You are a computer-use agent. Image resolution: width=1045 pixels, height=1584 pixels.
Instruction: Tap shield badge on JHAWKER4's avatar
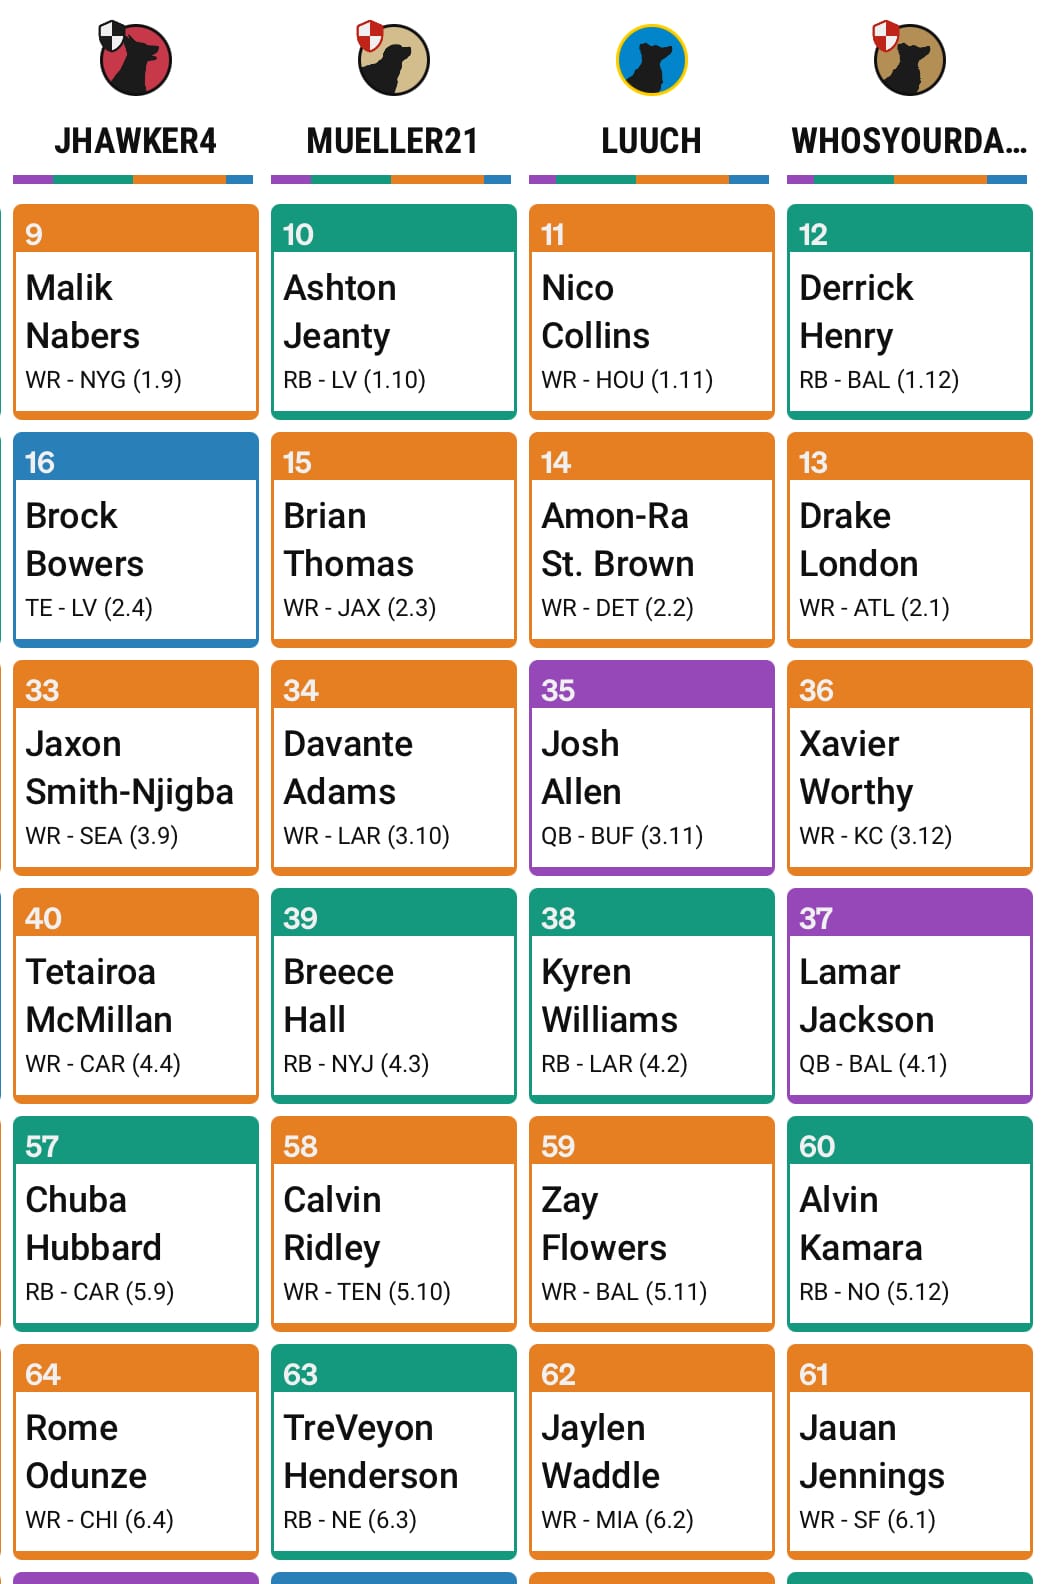[x=112, y=36]
